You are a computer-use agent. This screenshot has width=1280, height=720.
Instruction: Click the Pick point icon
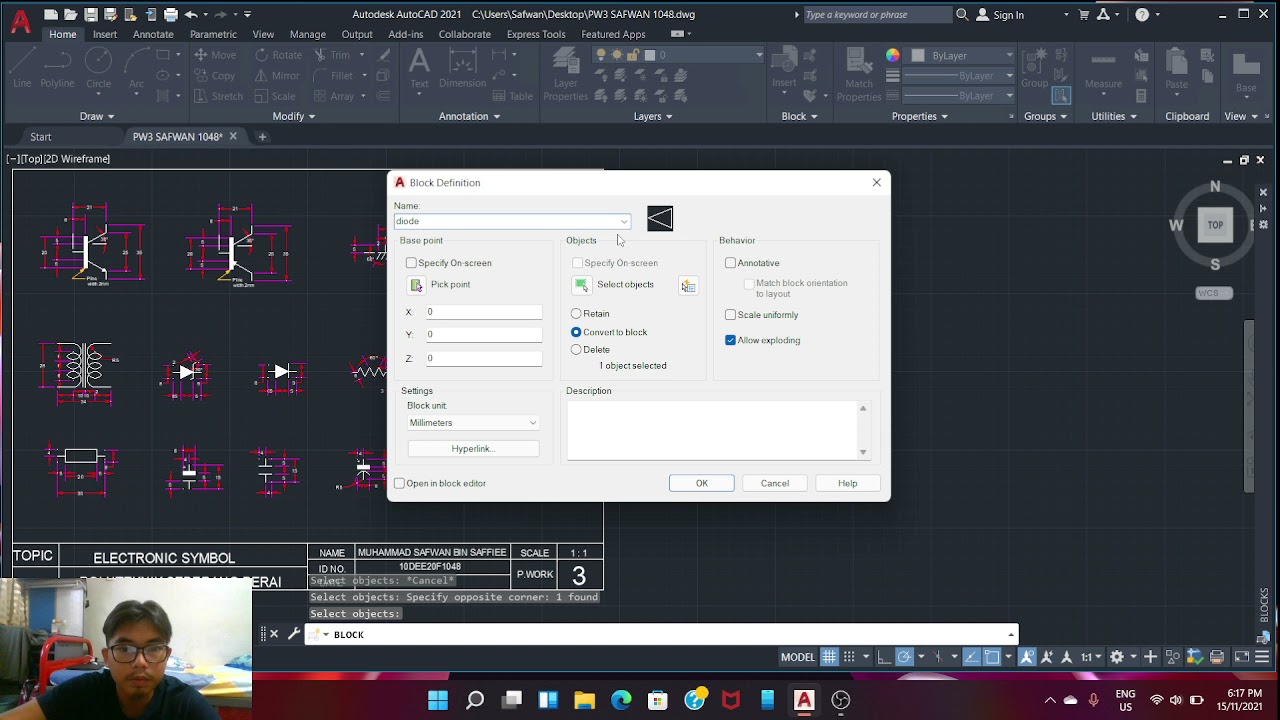417,285
